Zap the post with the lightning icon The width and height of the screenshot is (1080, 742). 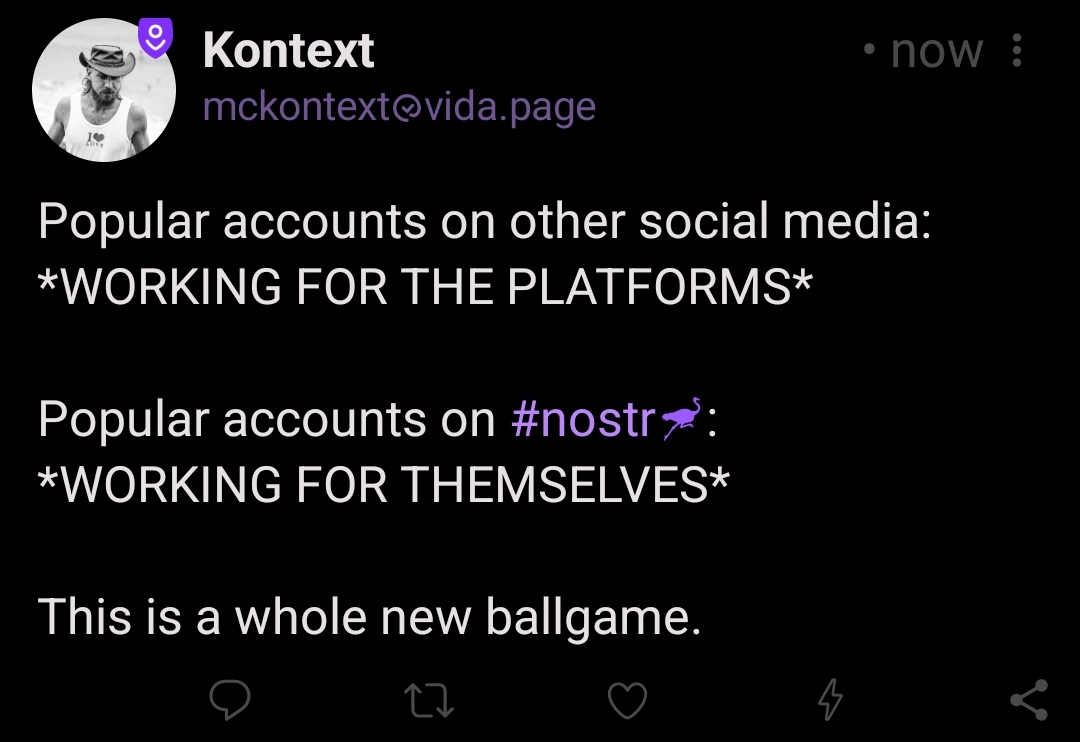829,700
